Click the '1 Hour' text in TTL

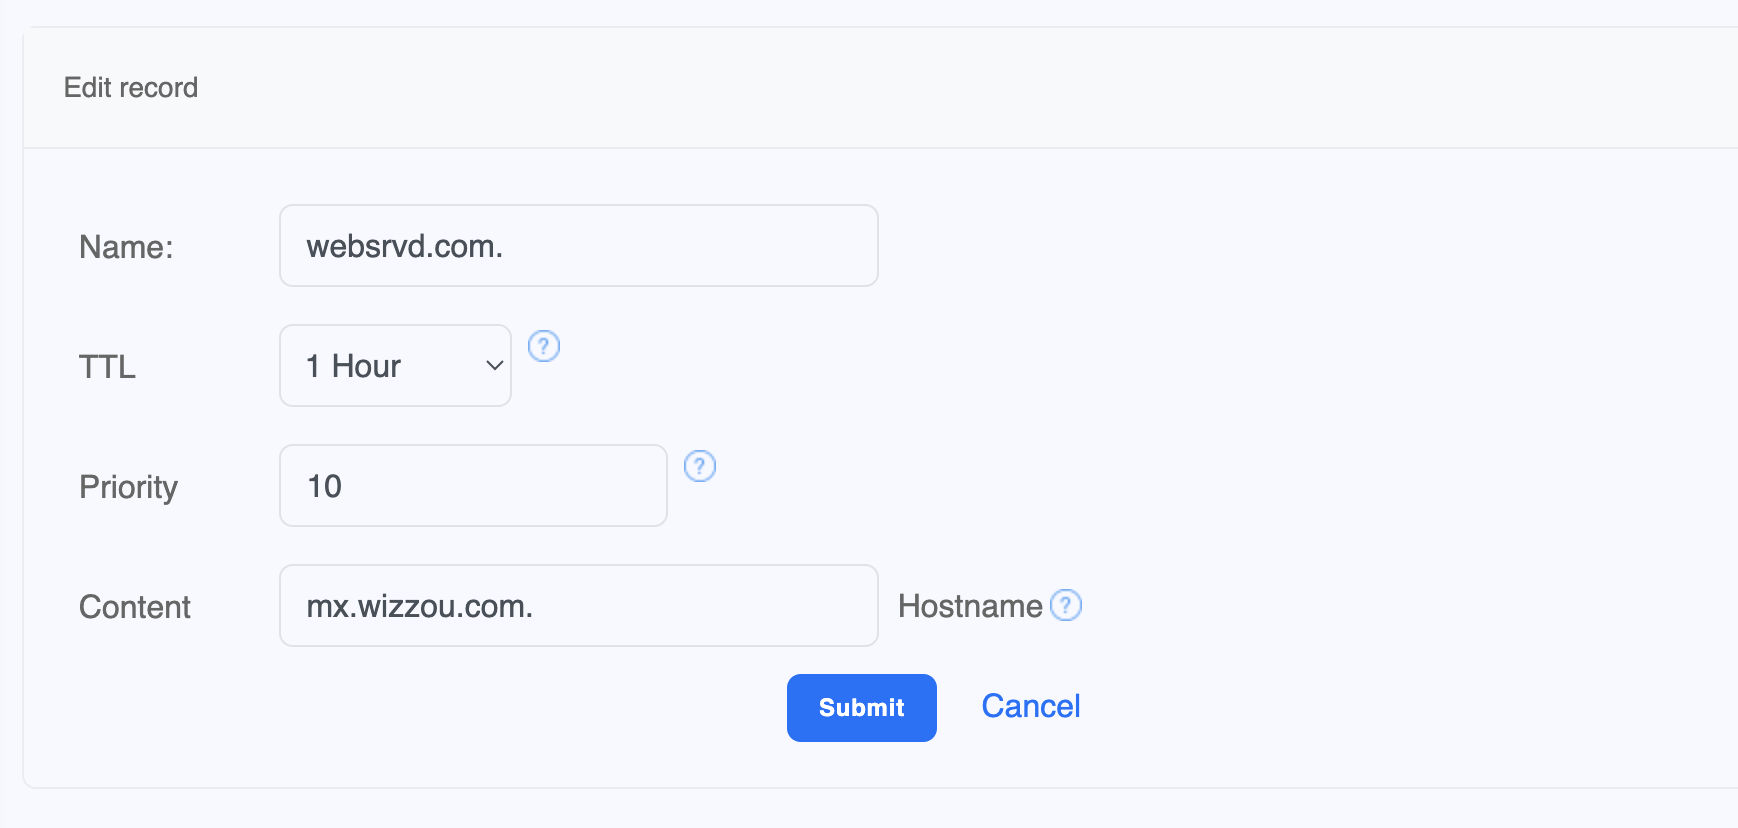pyautogui.click(x=353, y=366)
